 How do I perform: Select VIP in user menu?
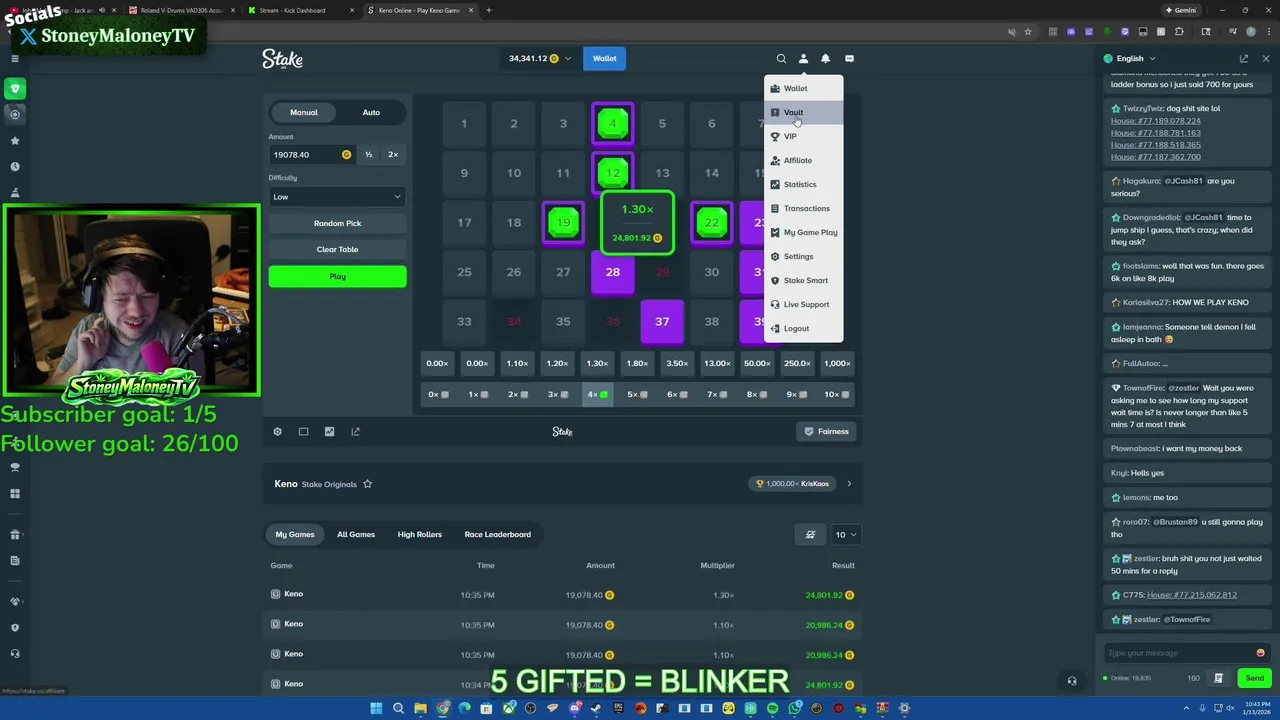pos(803,136)
